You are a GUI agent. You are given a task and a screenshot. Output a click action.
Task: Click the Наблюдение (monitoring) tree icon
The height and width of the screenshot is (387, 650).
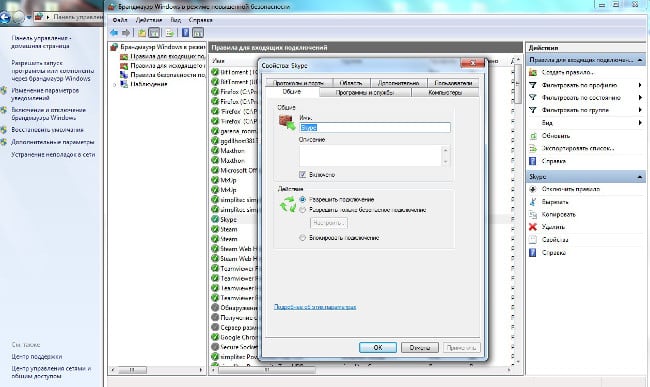point(124,84)
